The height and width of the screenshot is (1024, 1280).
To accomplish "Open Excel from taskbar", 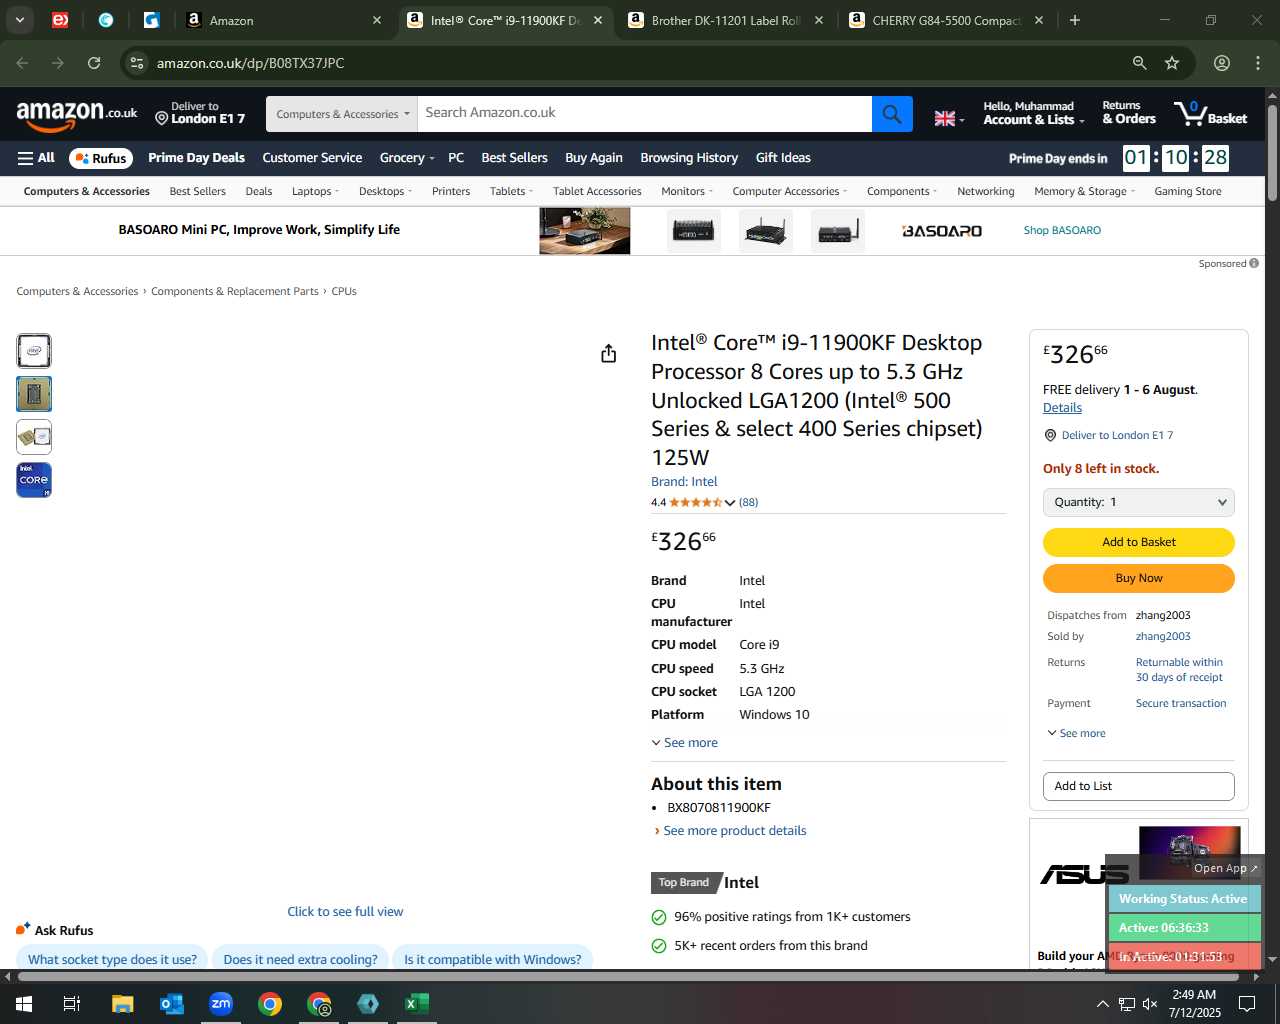I will [x=417, y=1003].
